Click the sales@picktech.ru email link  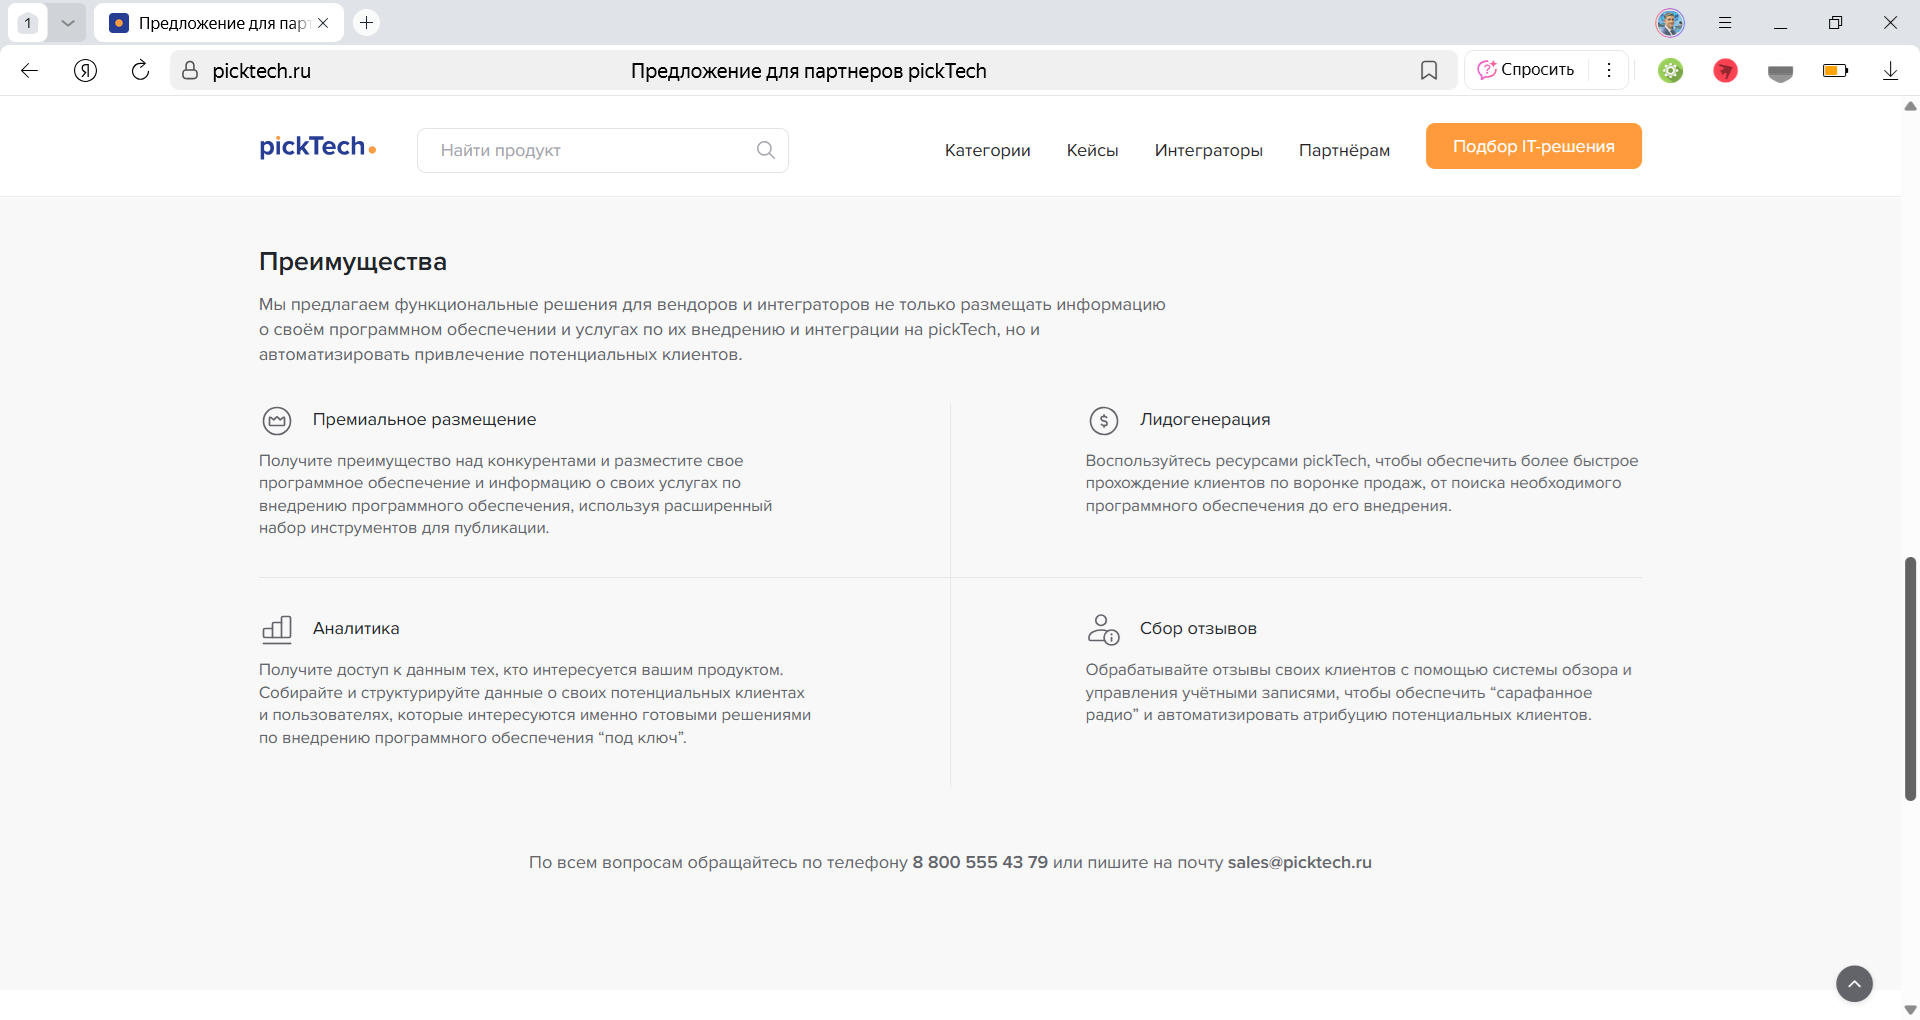[x=1299, y=862]
